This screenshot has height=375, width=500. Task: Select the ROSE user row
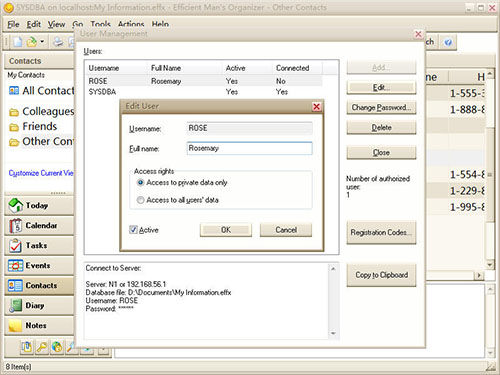click(203, 81)
